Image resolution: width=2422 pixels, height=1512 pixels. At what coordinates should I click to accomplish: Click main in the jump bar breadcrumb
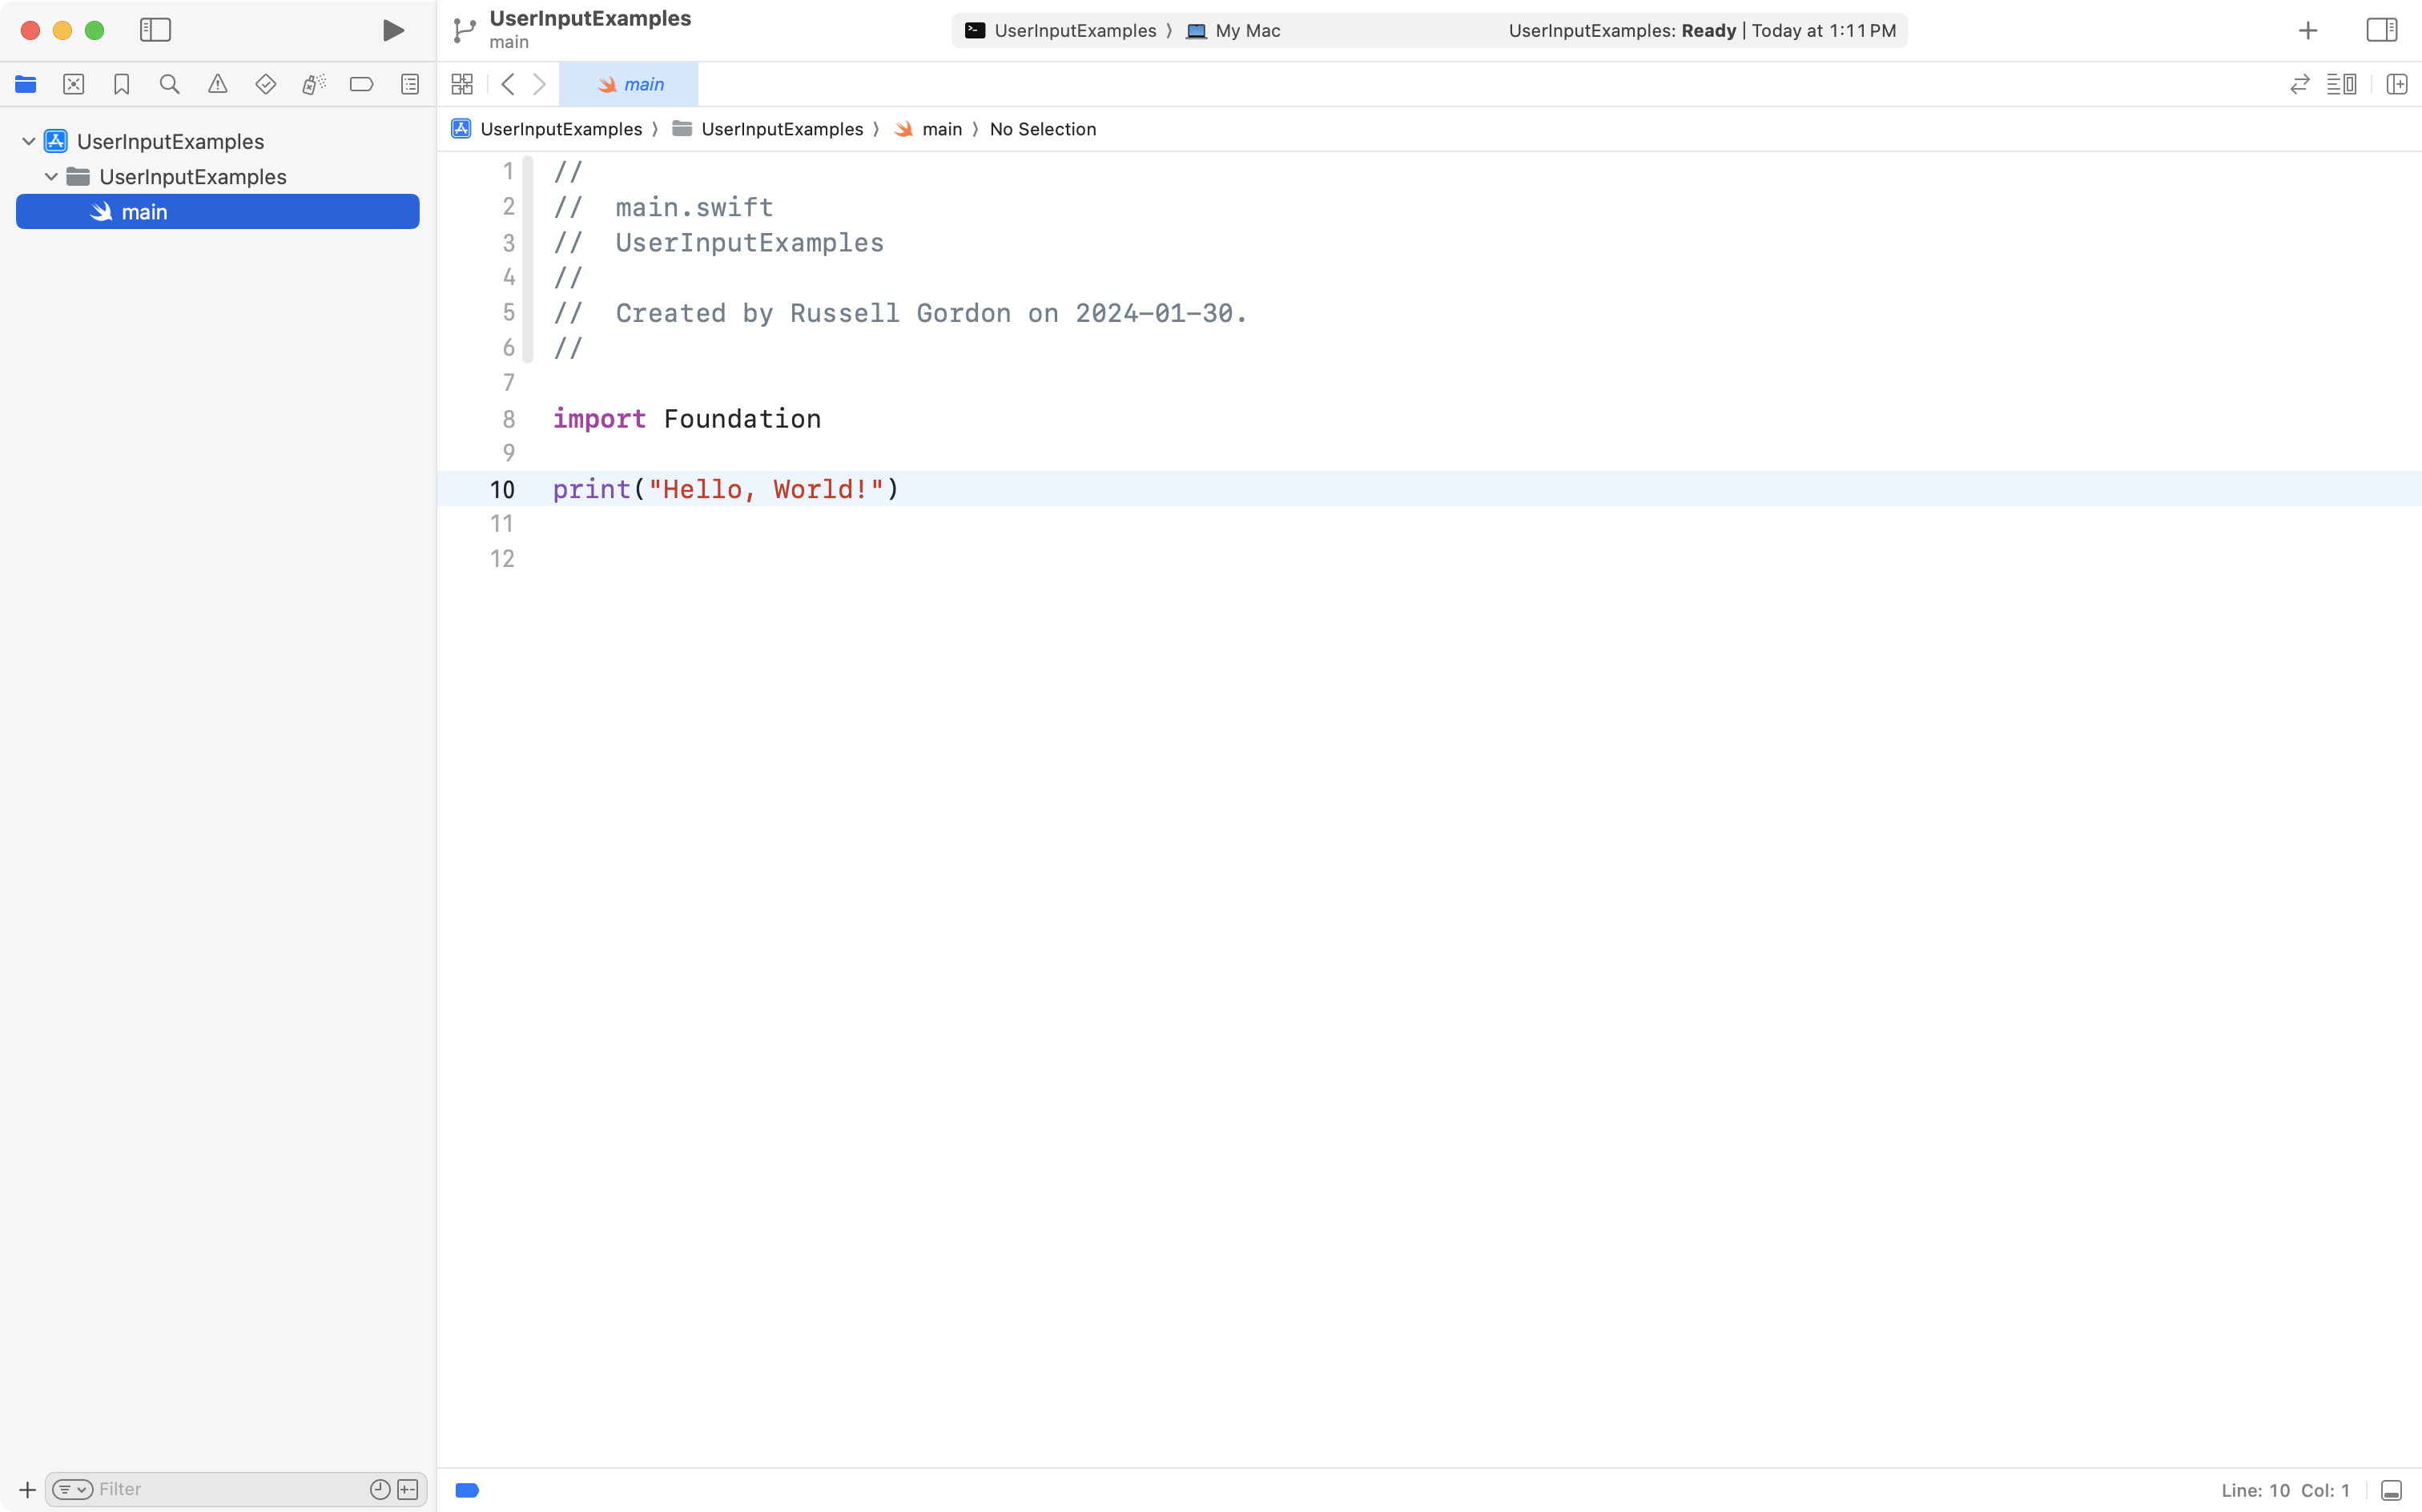[941, 129]
